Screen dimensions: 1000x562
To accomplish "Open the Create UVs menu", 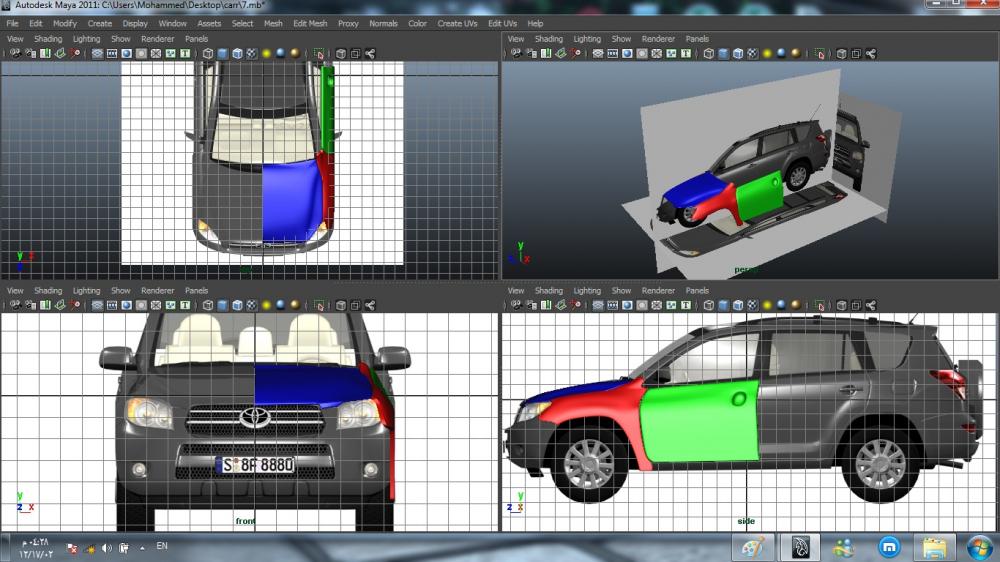I will pyautogui.click(x=457, y=23).
